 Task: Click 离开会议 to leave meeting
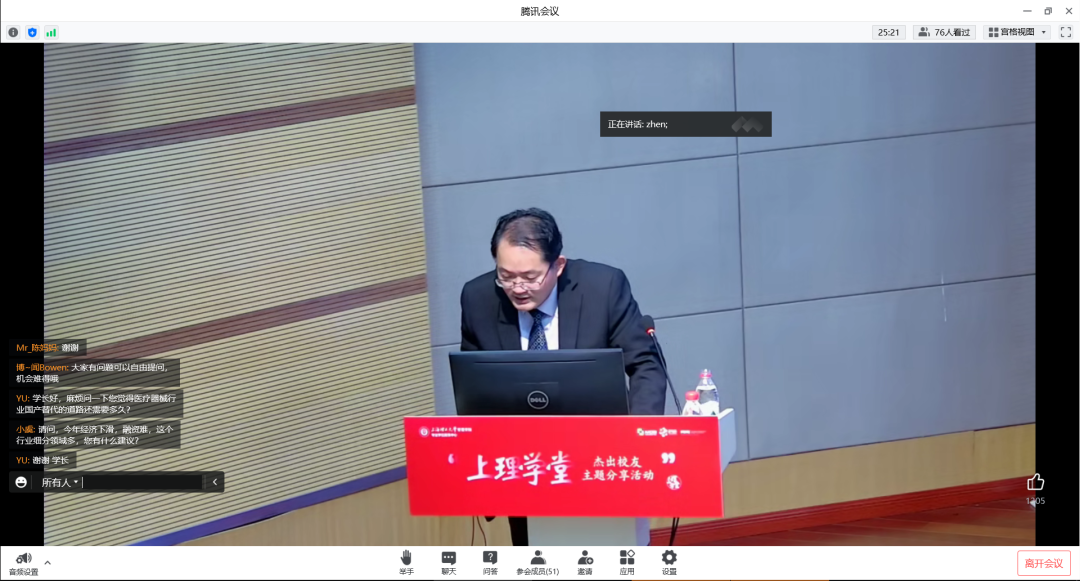[1042, 562]
